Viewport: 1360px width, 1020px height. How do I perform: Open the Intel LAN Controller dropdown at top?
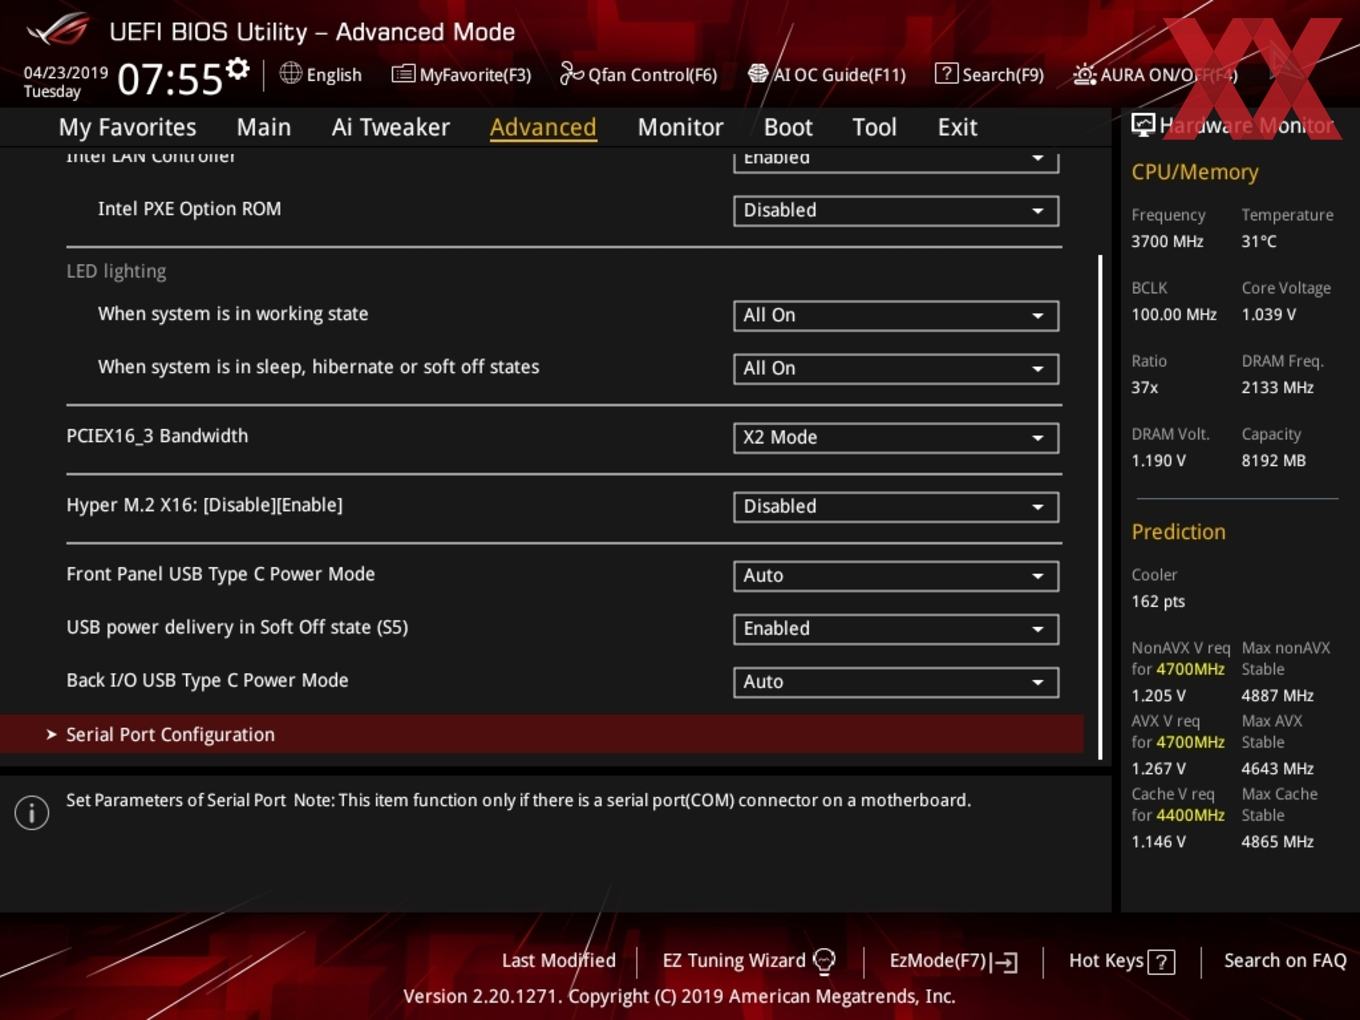(896, 160)
